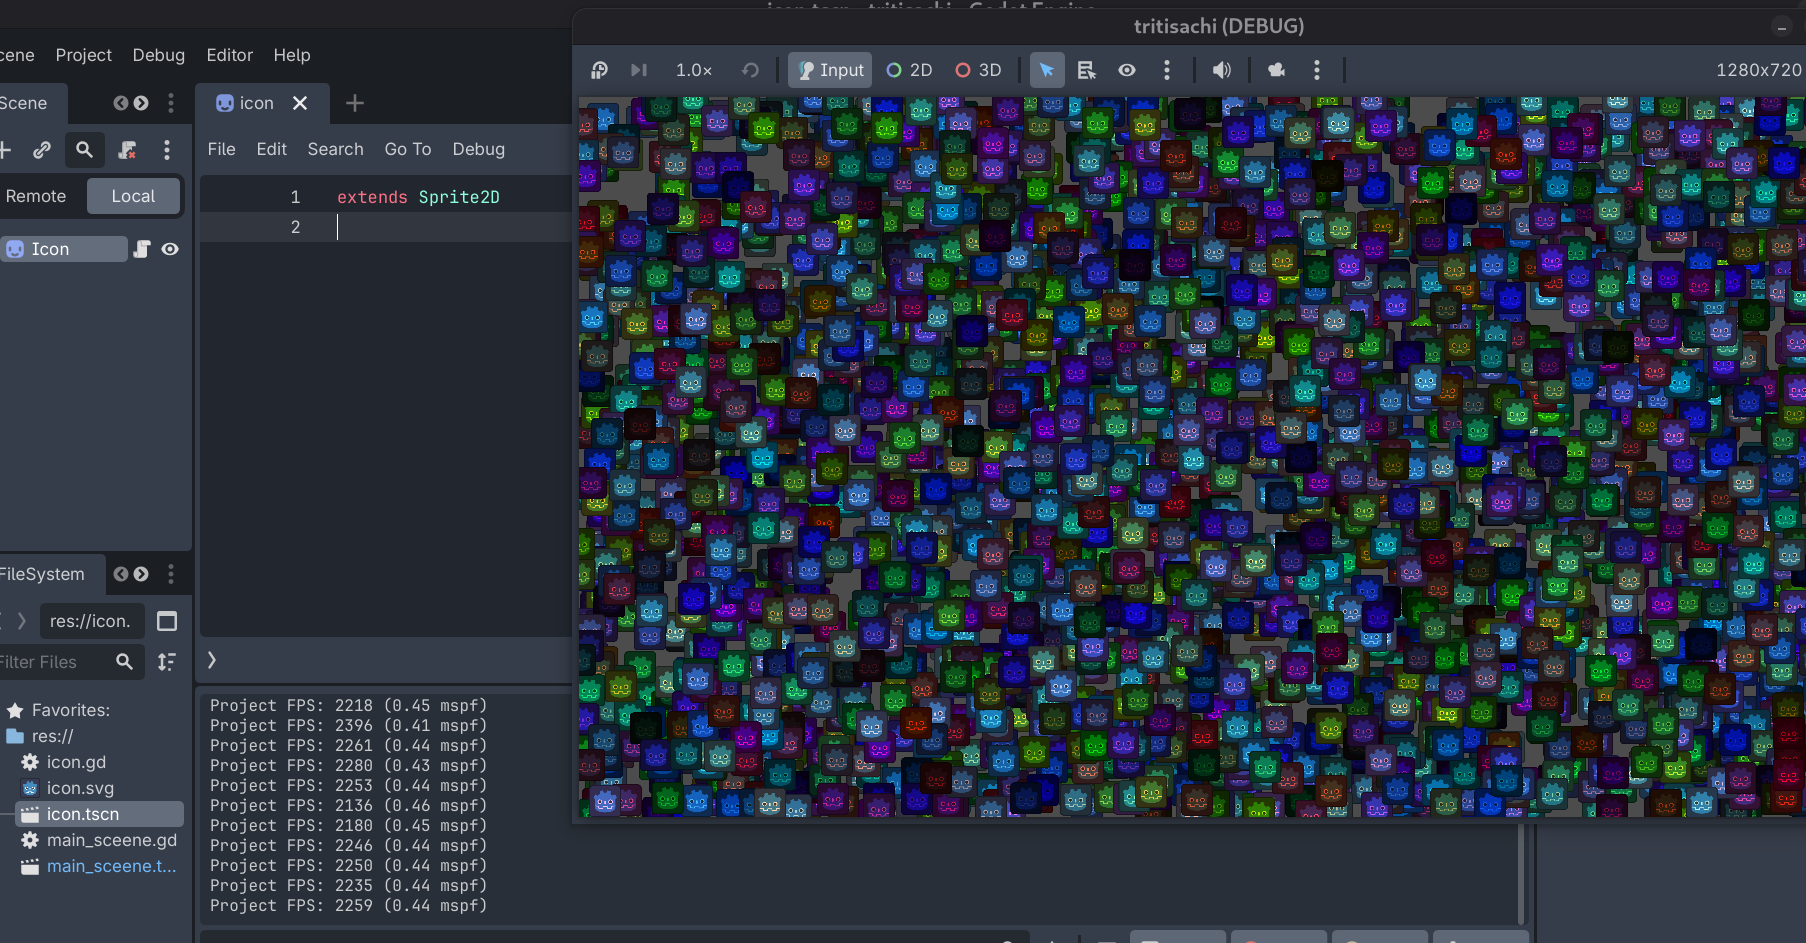Switch to the FileSystem dock tab
The image size is (1806, 943).
[x=40, y=574]
